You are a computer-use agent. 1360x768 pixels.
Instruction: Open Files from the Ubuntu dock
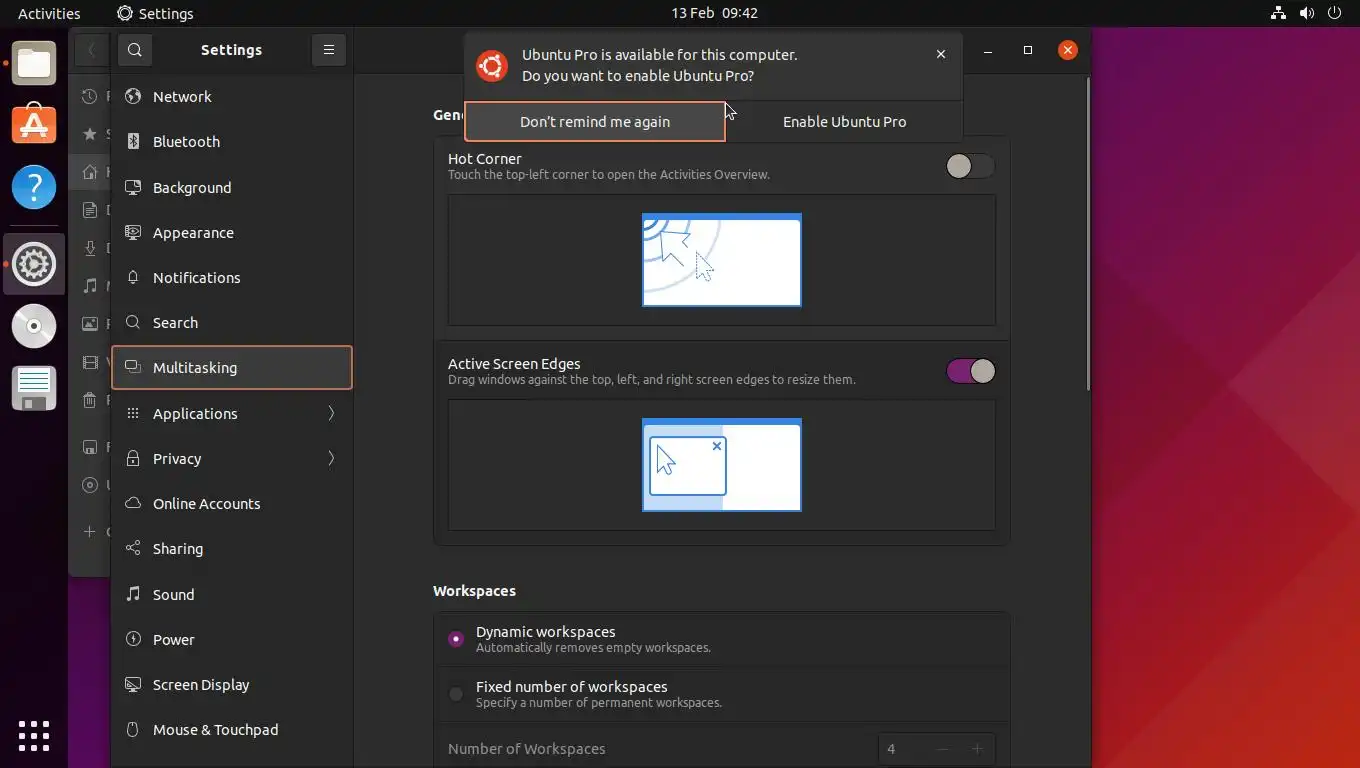34,64
